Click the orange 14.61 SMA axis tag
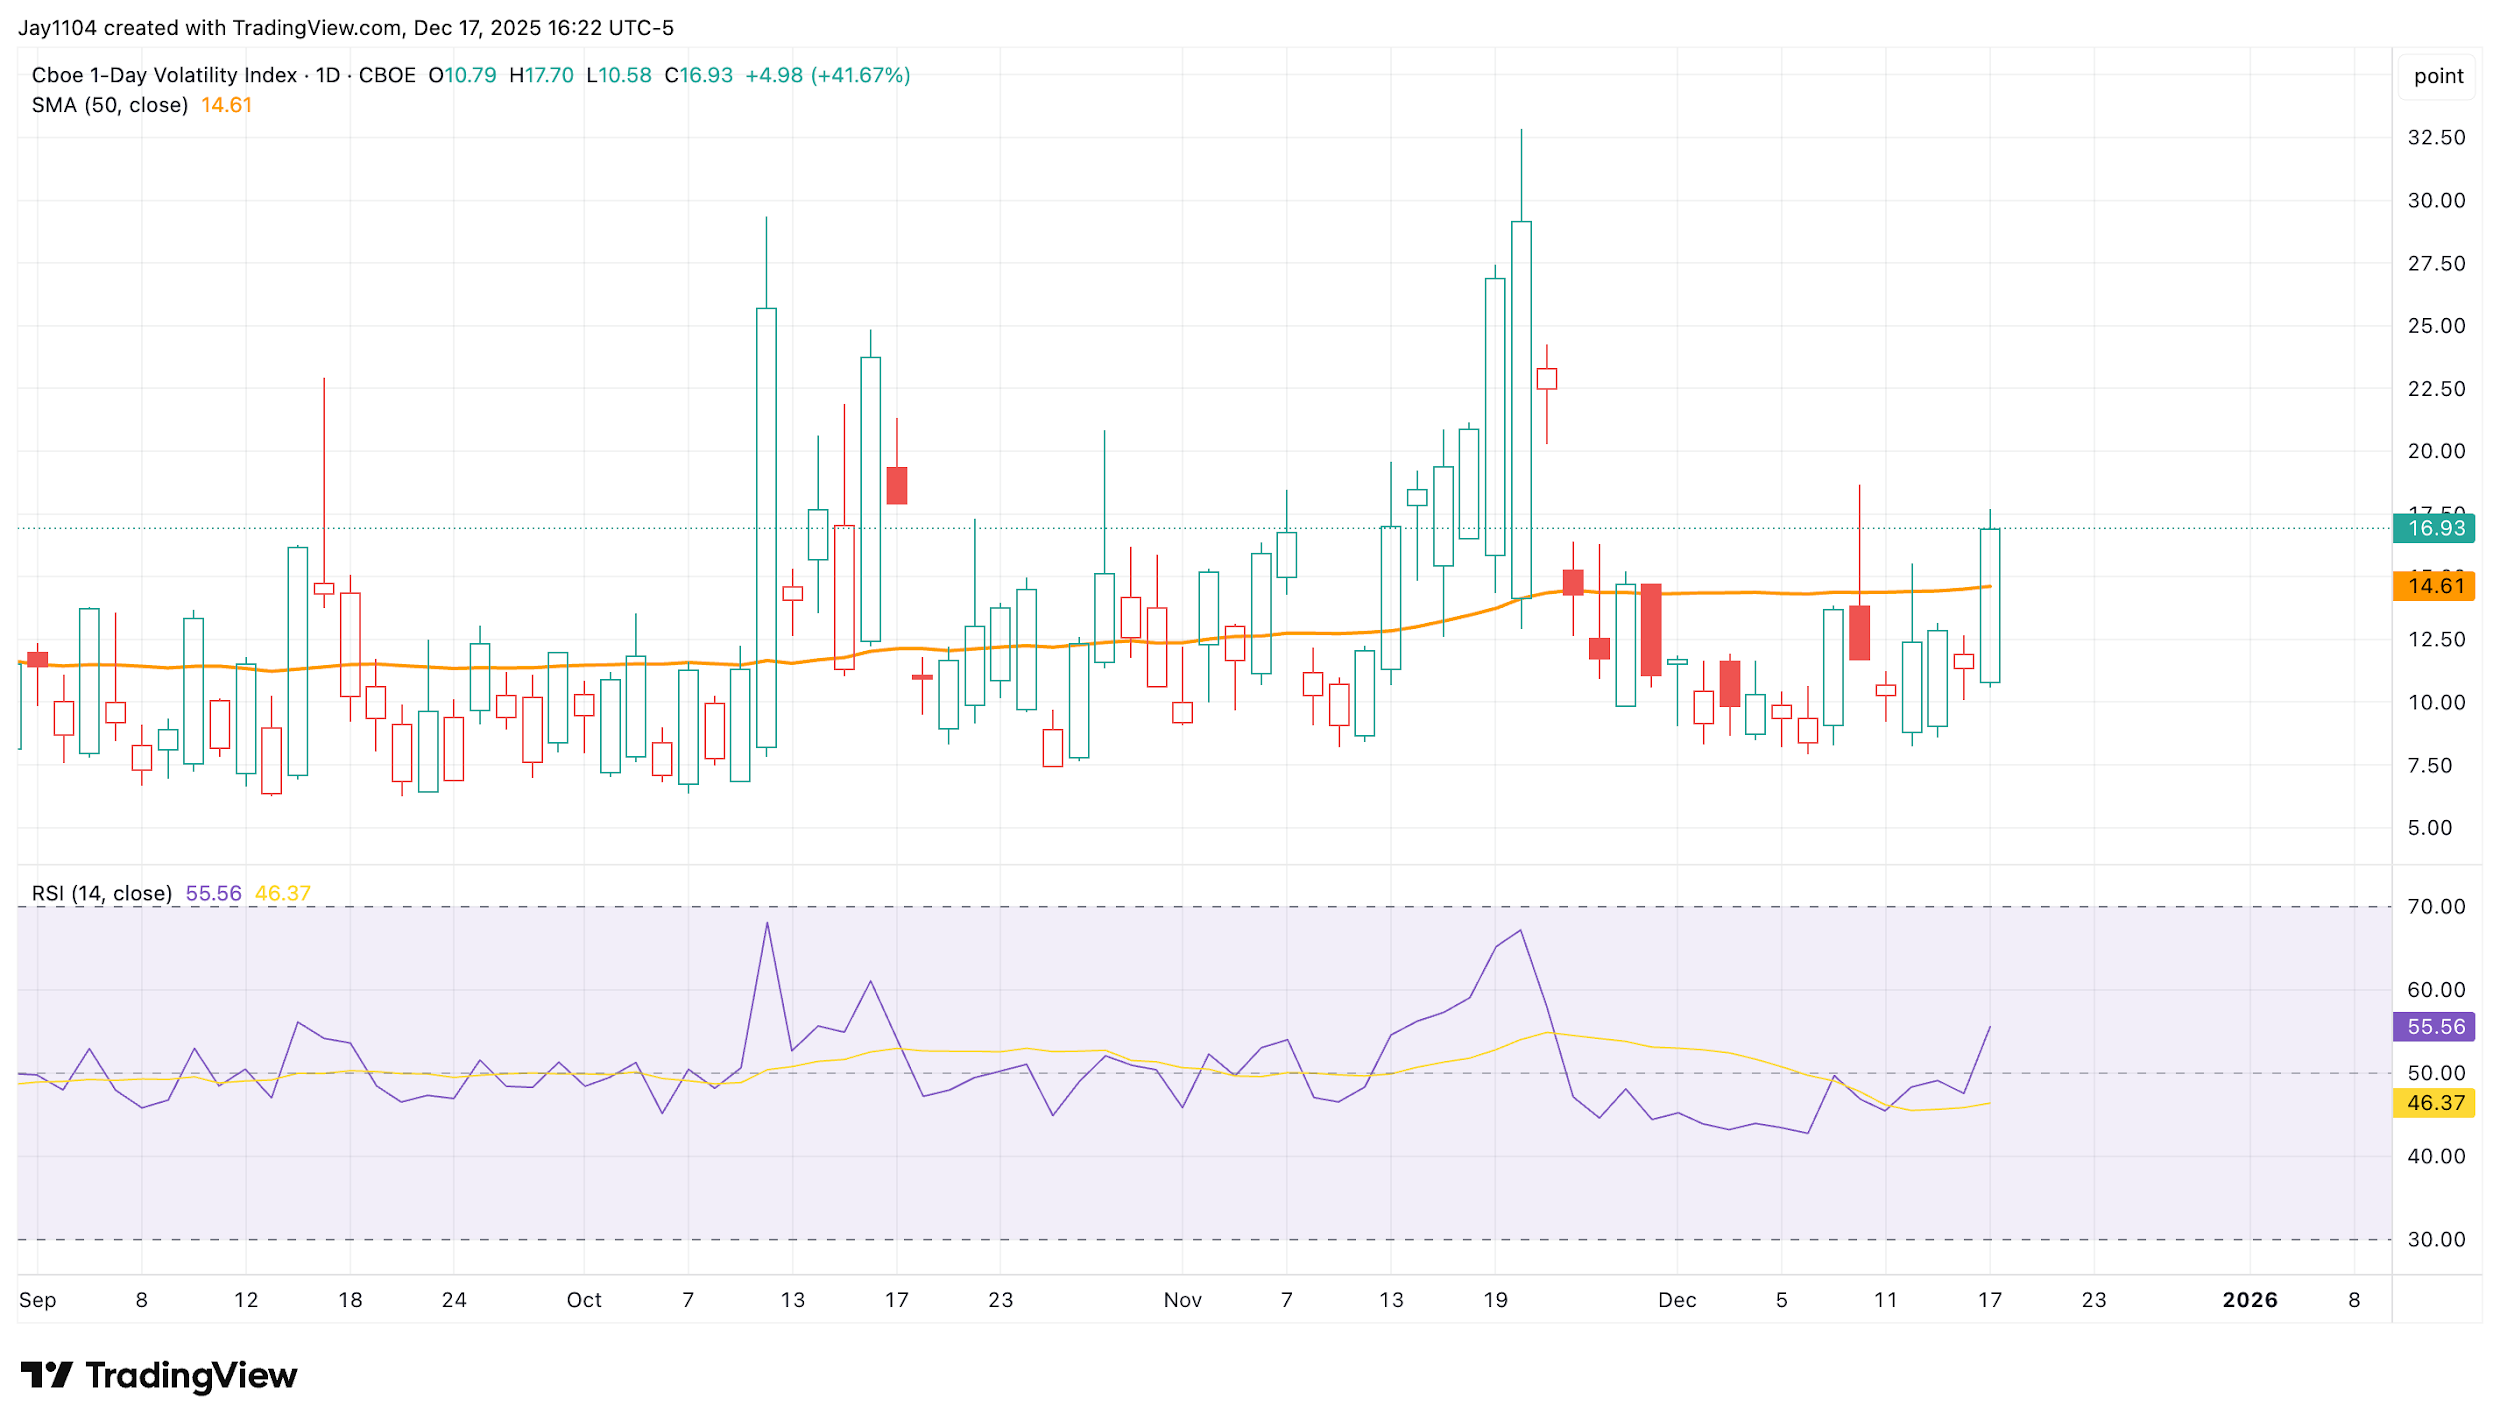The image size is (2500, 1428). pyautogui.click(x=2433, y=586)
